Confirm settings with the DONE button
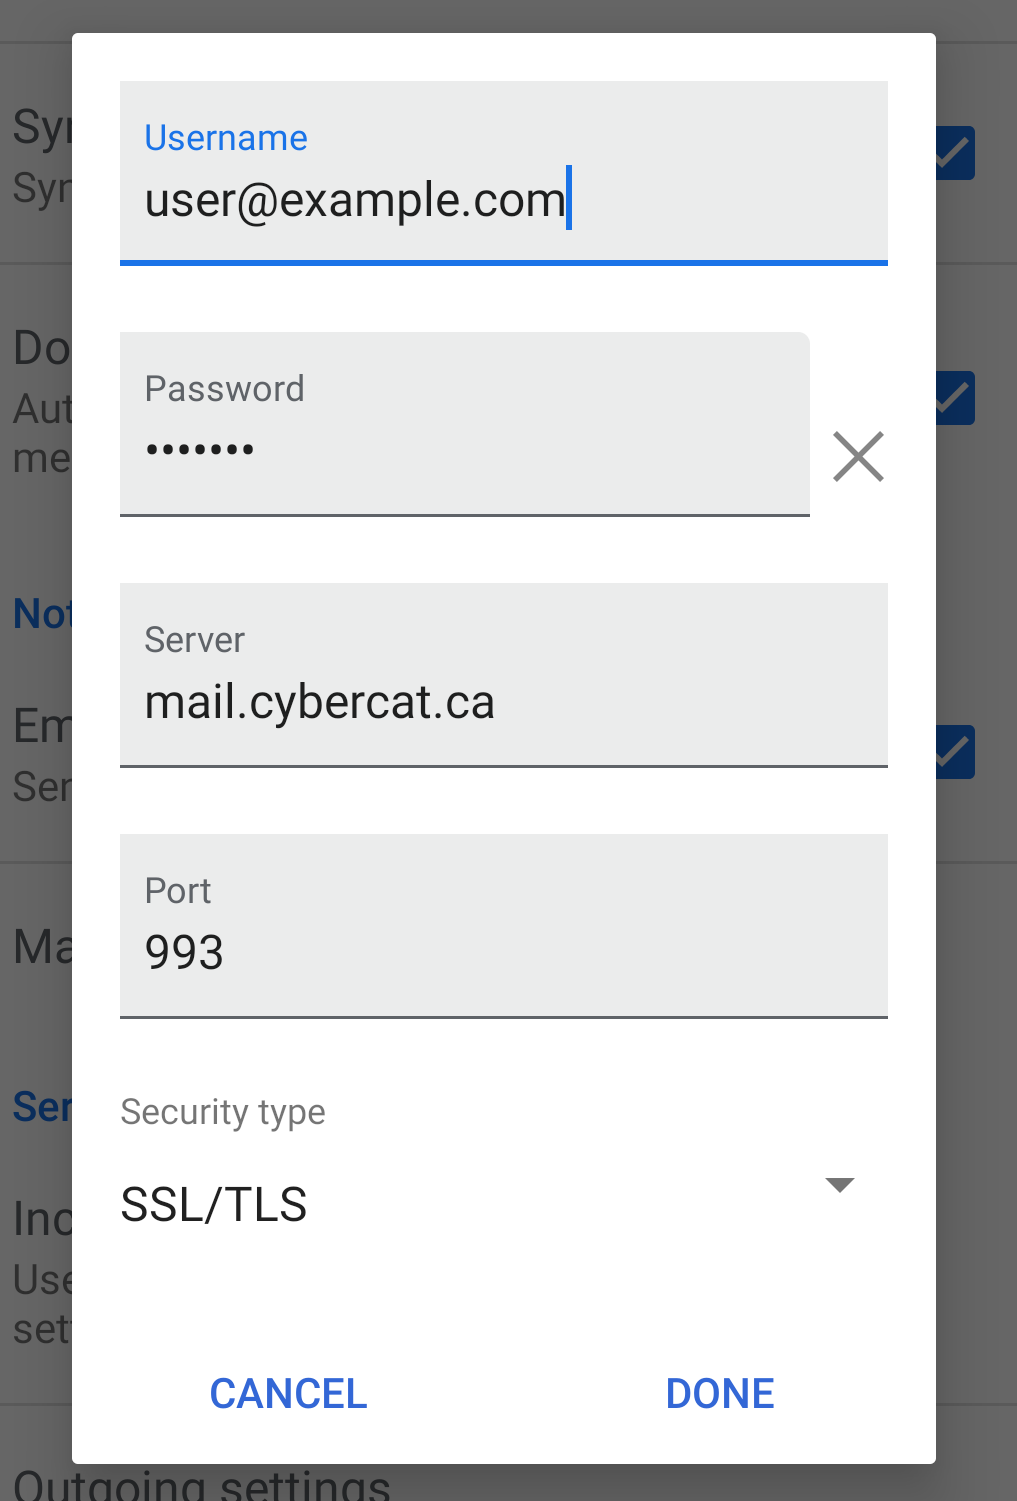1017x1501 pixels. click(720, 1393)
